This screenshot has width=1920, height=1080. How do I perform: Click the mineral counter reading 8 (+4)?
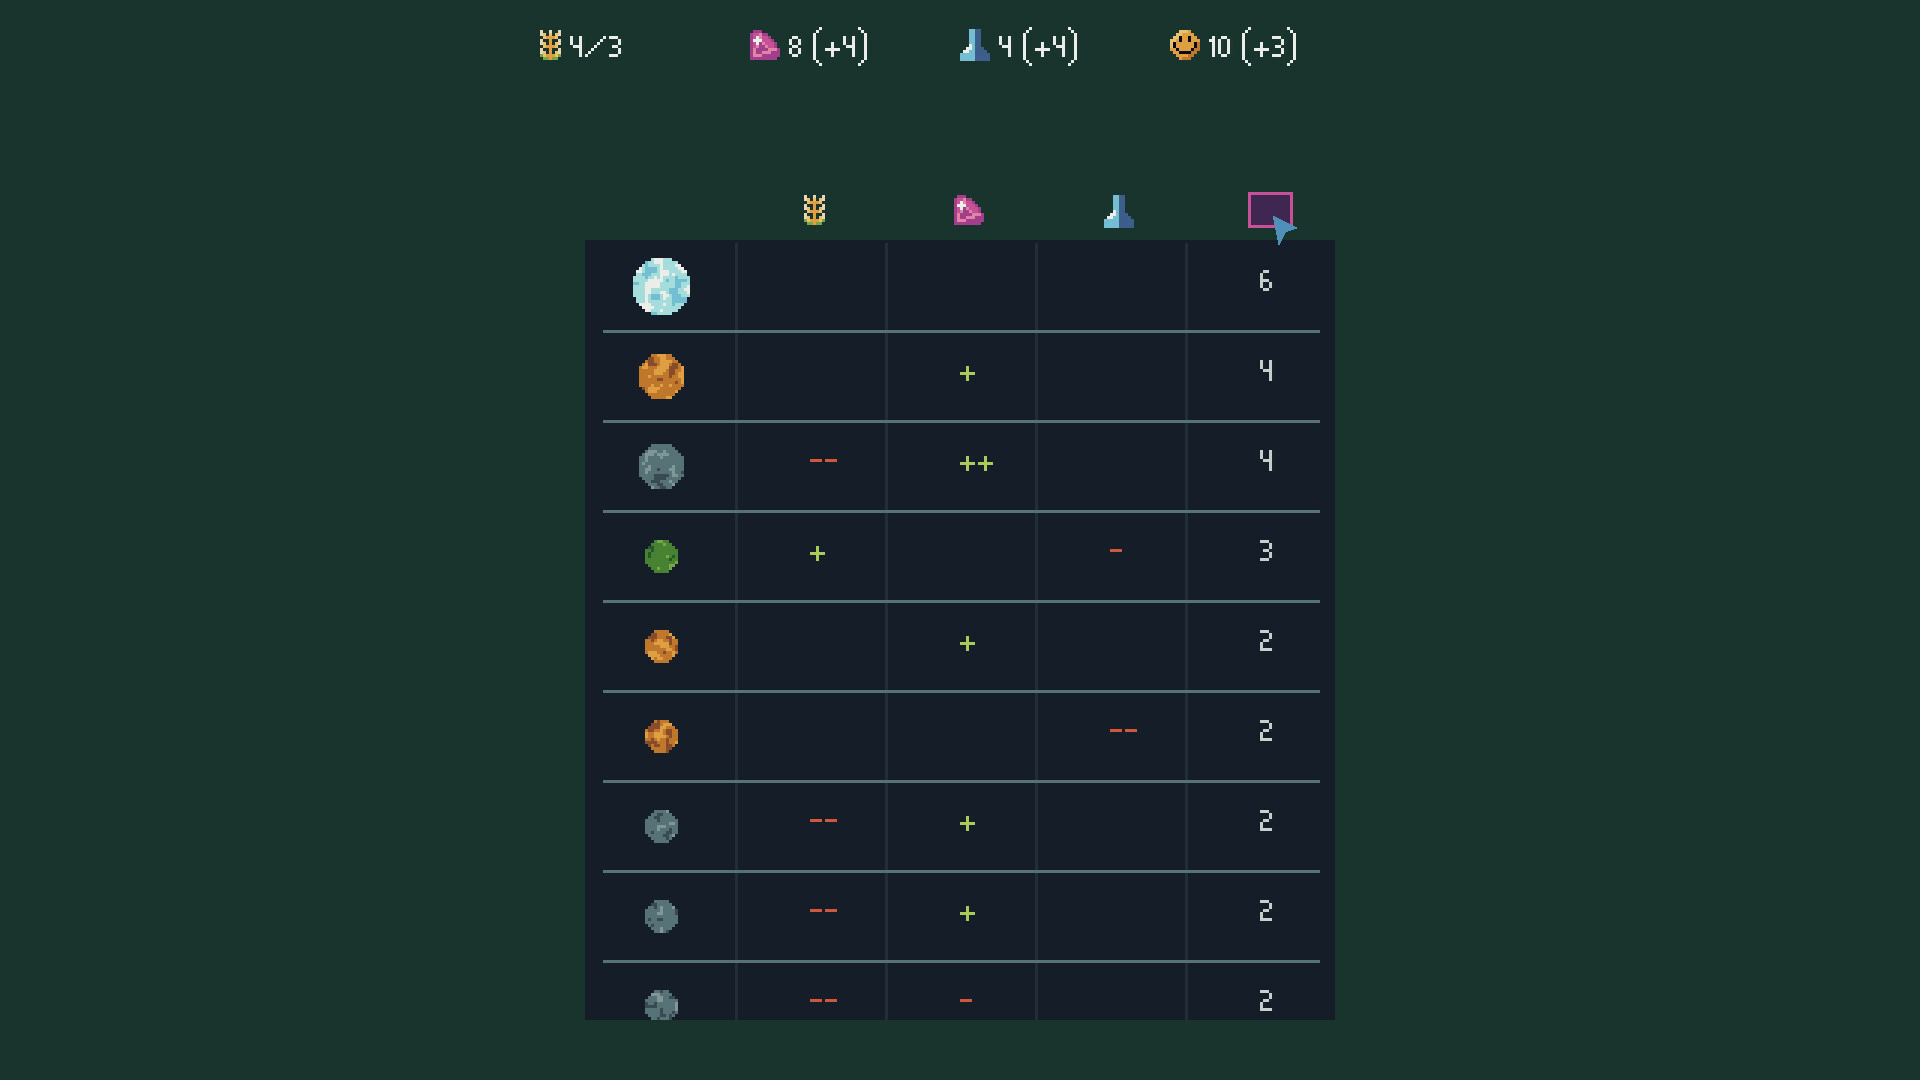click(x=828, y=47)
